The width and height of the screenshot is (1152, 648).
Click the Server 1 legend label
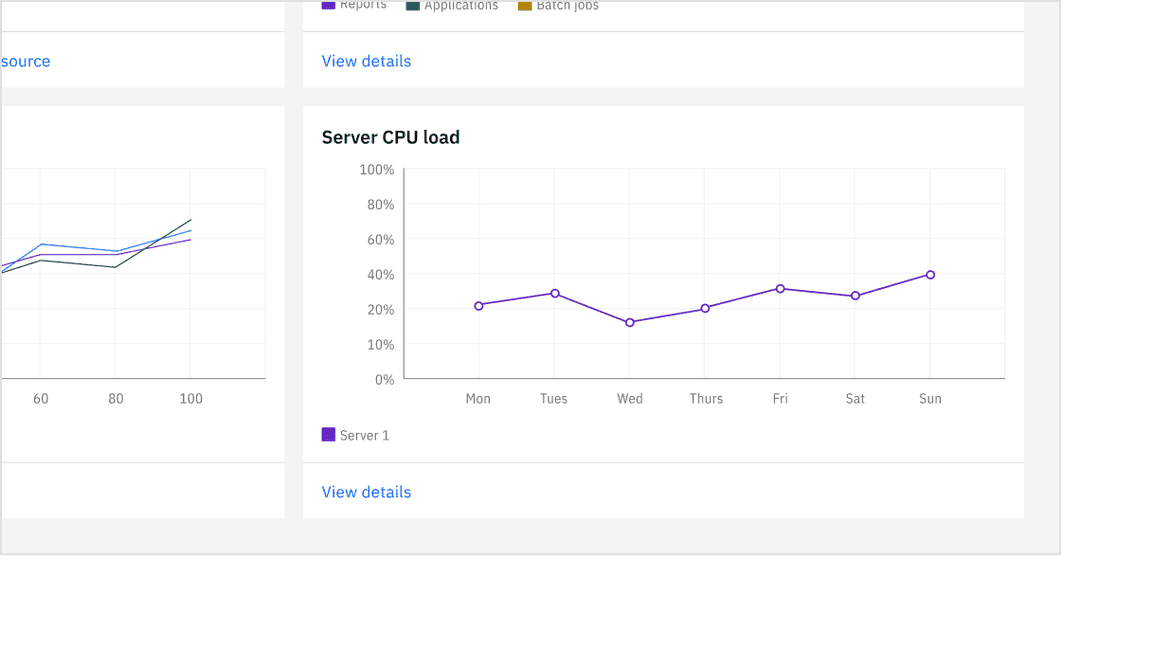coord(365,436)
